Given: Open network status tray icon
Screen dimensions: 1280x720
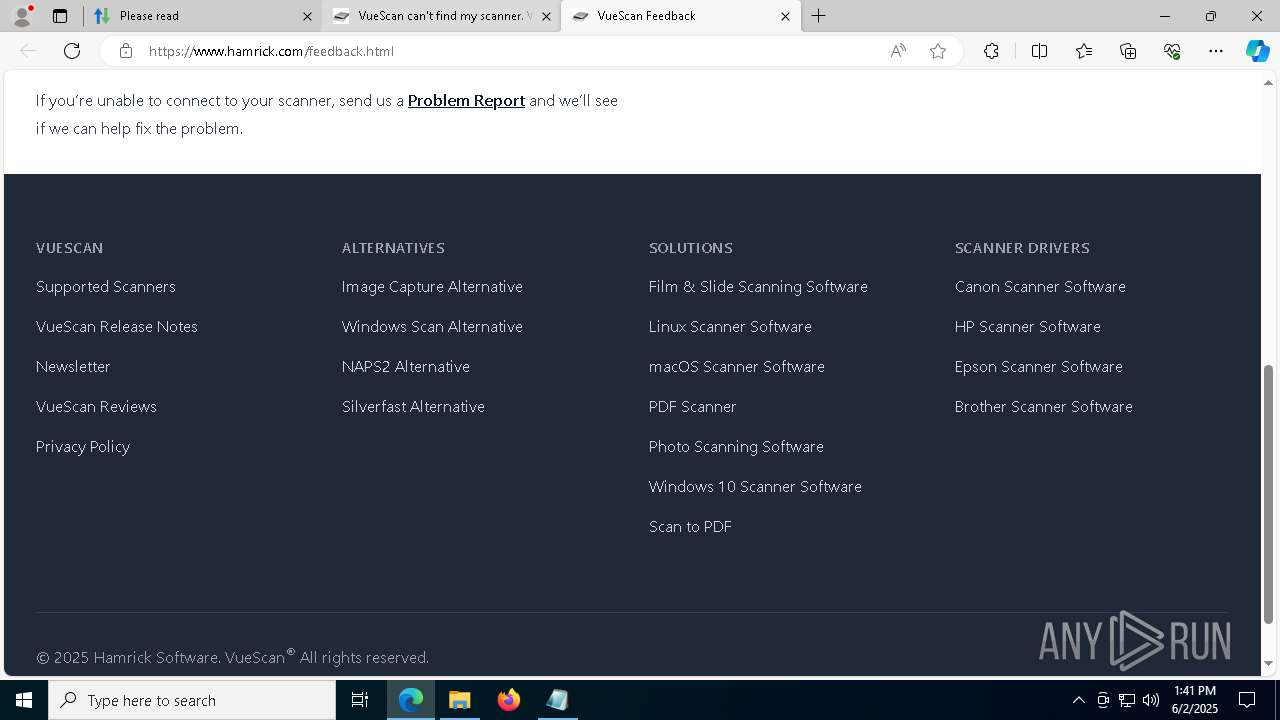Looking at the screenshot, I should [1127, 700].
